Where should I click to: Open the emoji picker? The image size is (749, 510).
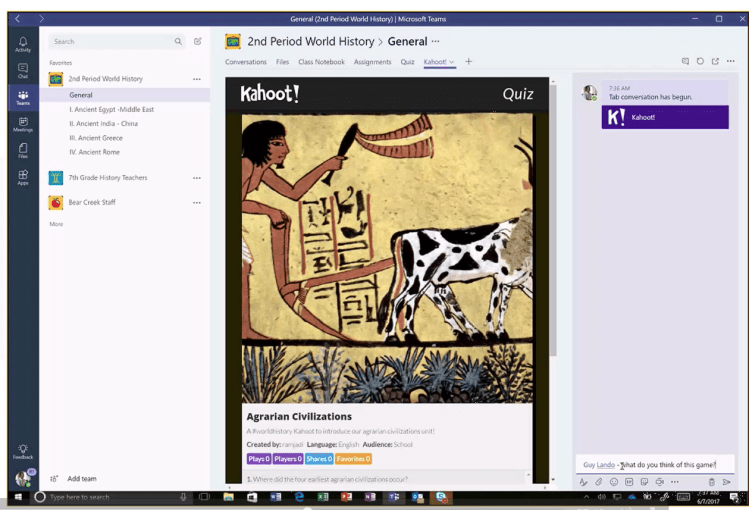tap(614, 482)
